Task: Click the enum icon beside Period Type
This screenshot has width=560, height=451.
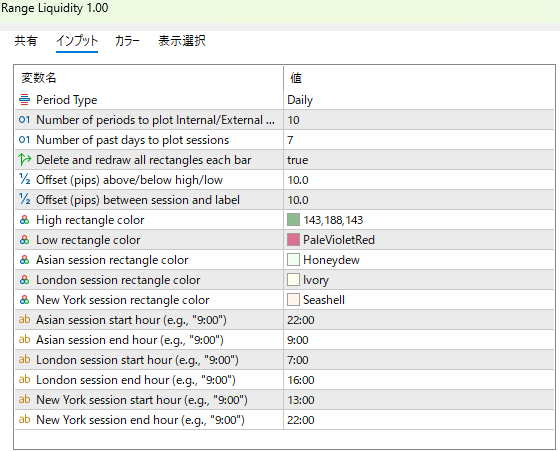Action: point(24,100)
